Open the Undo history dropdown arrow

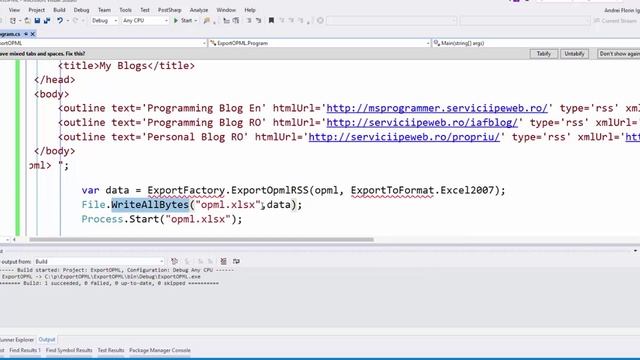point(68,20)
